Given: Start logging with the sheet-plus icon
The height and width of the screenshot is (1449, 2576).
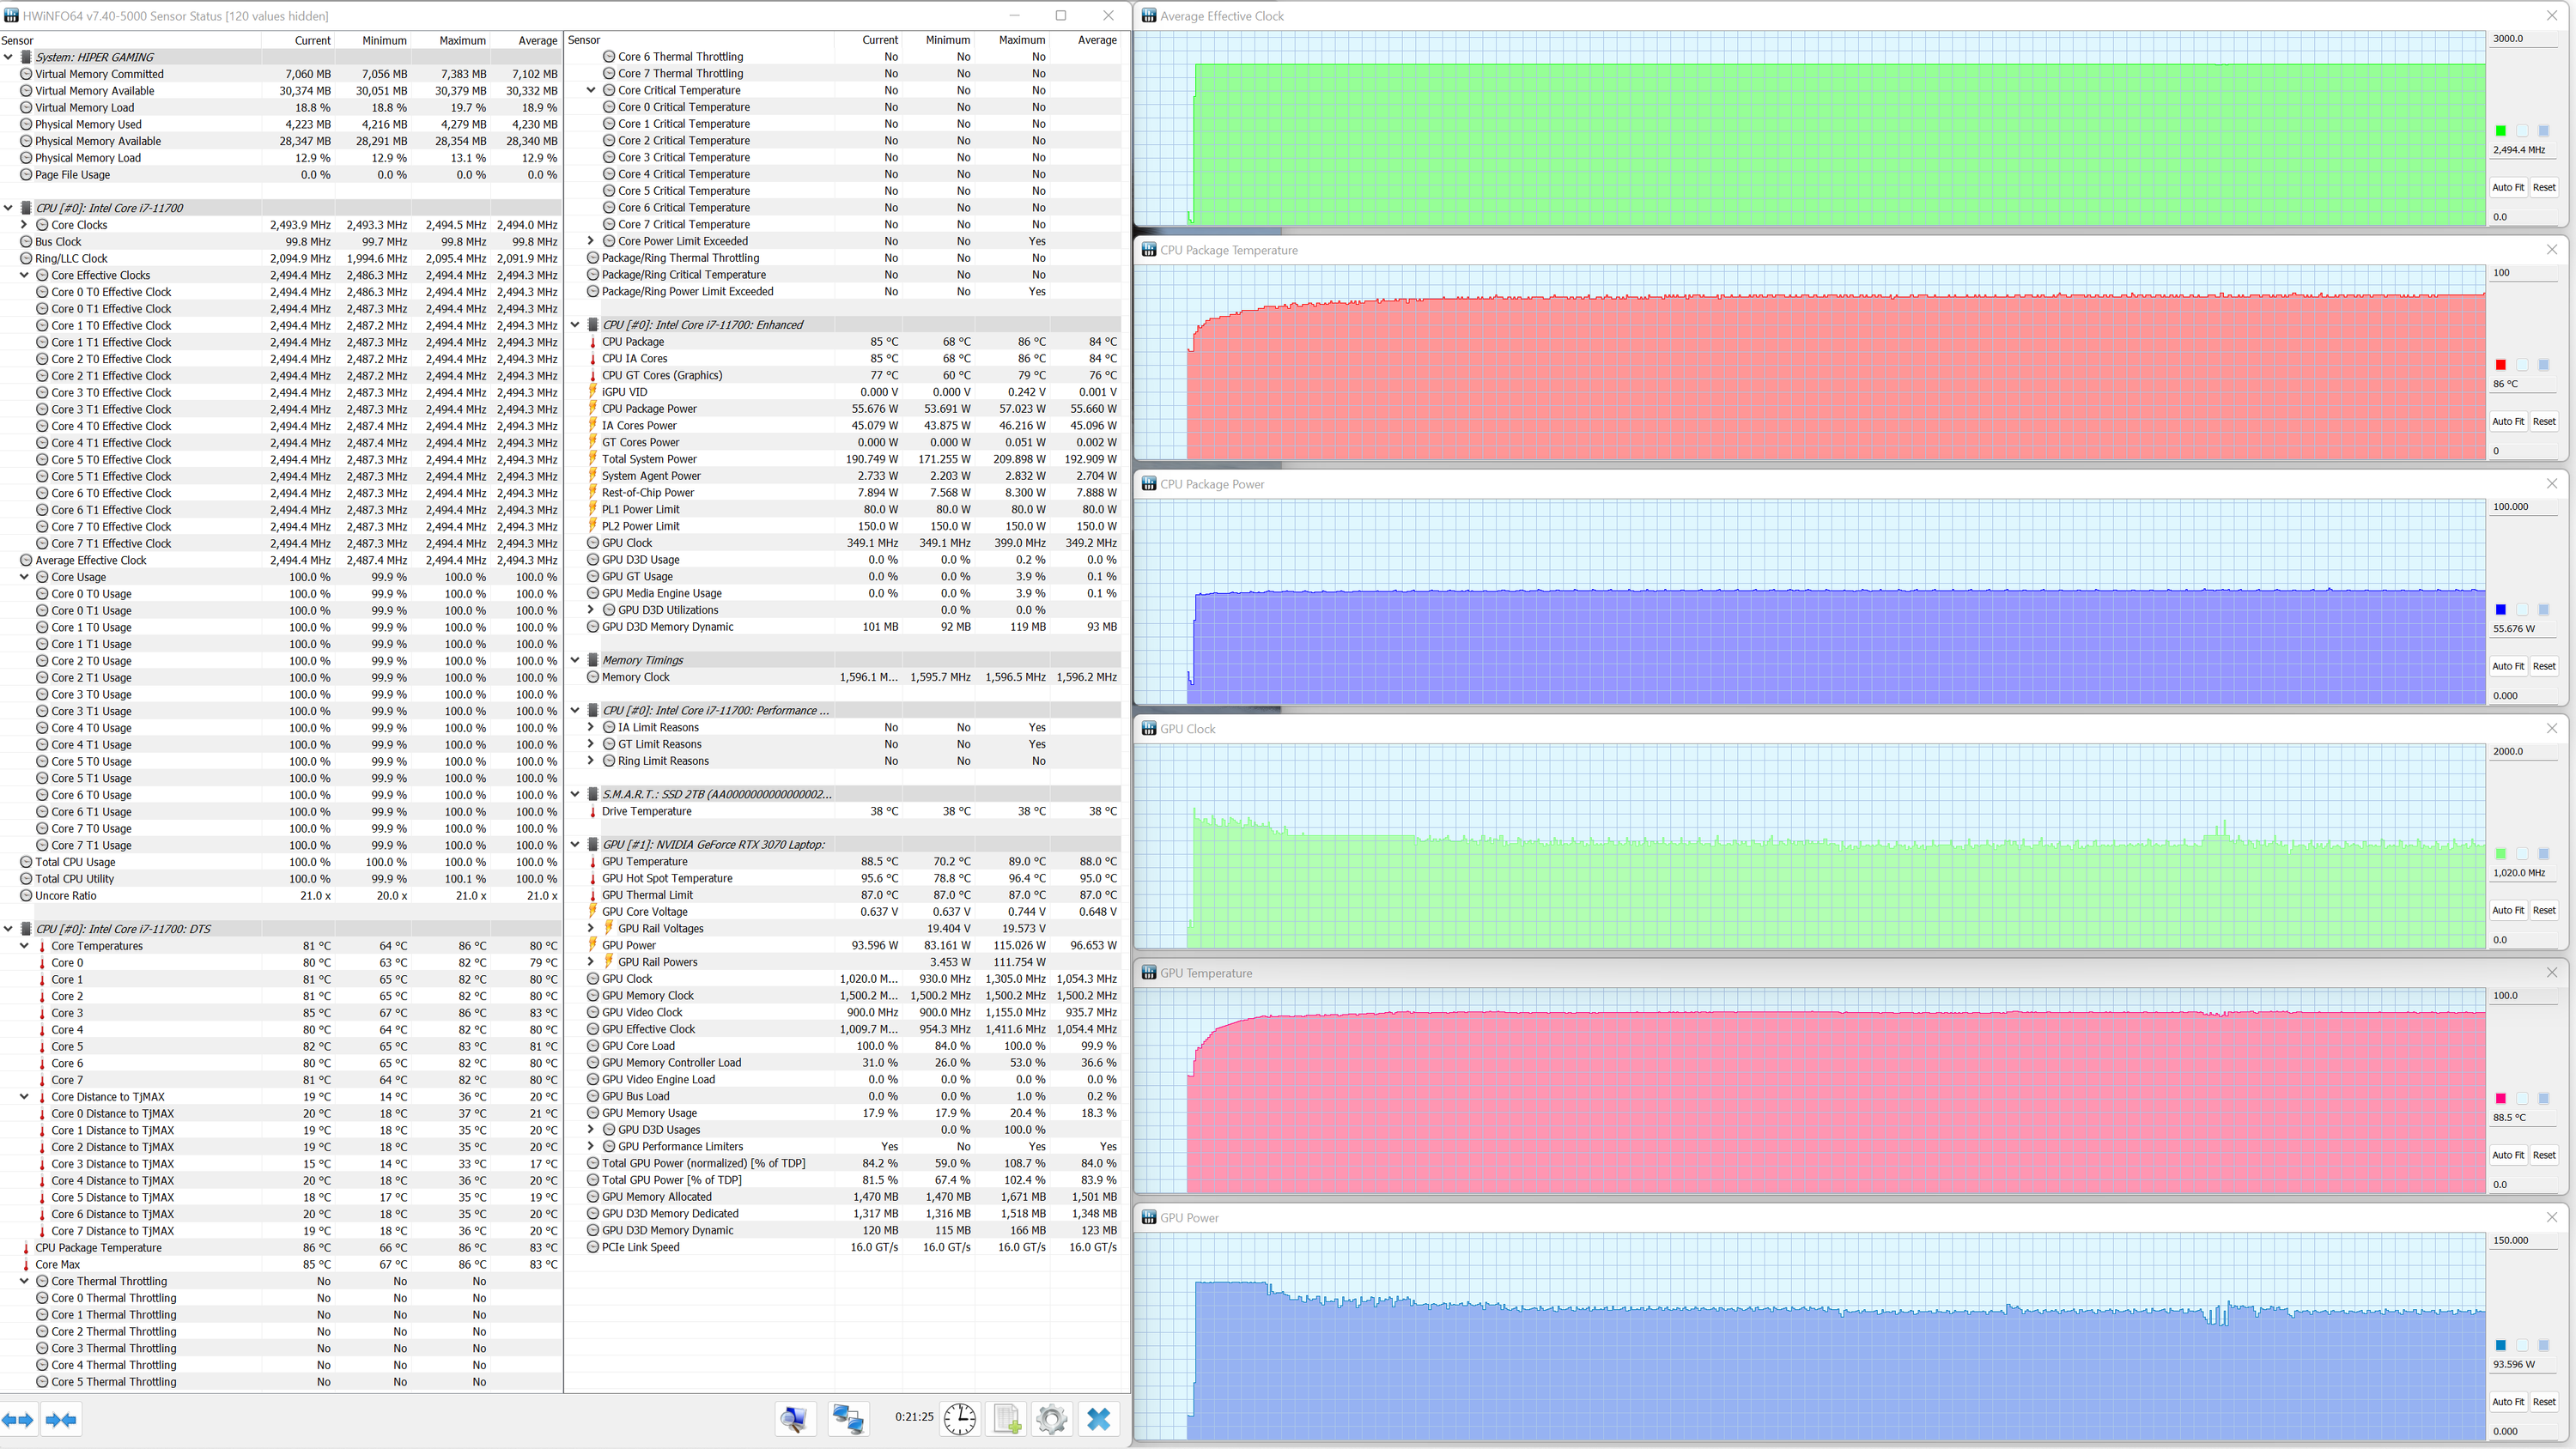Looking at the screenshot, I should pos(1006,1418).
